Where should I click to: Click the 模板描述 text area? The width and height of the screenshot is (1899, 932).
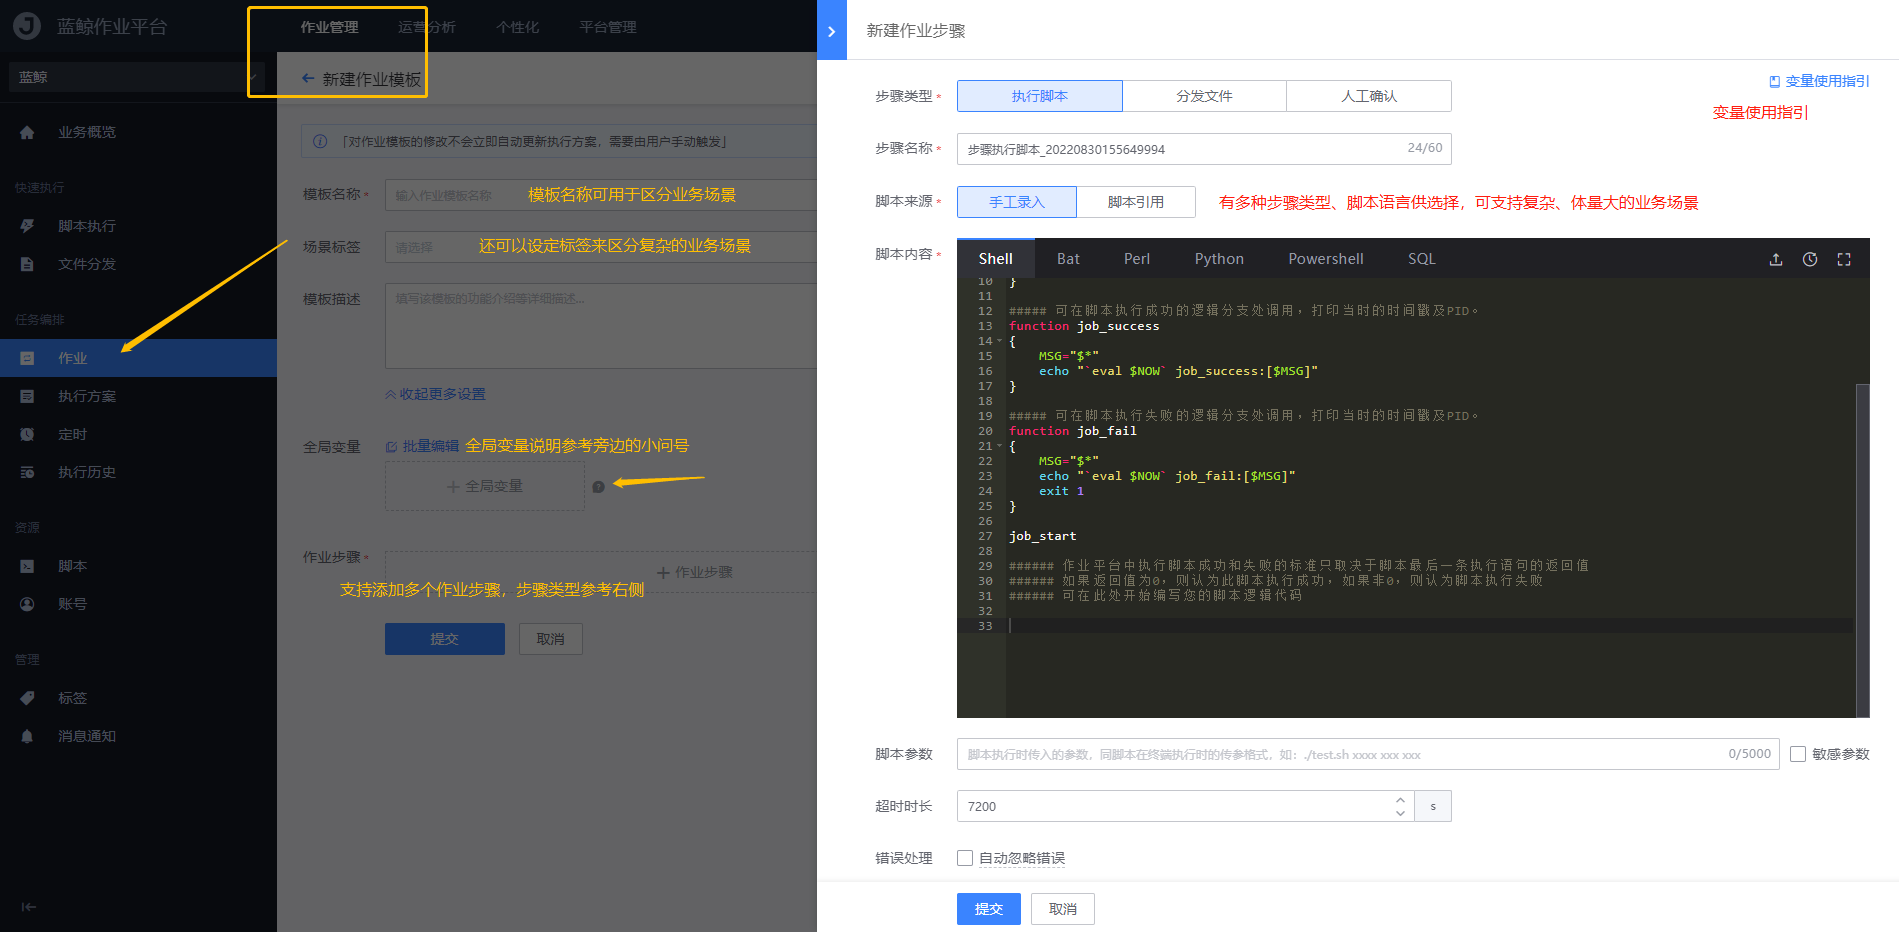pyautogui.click(x=600, y=326)
